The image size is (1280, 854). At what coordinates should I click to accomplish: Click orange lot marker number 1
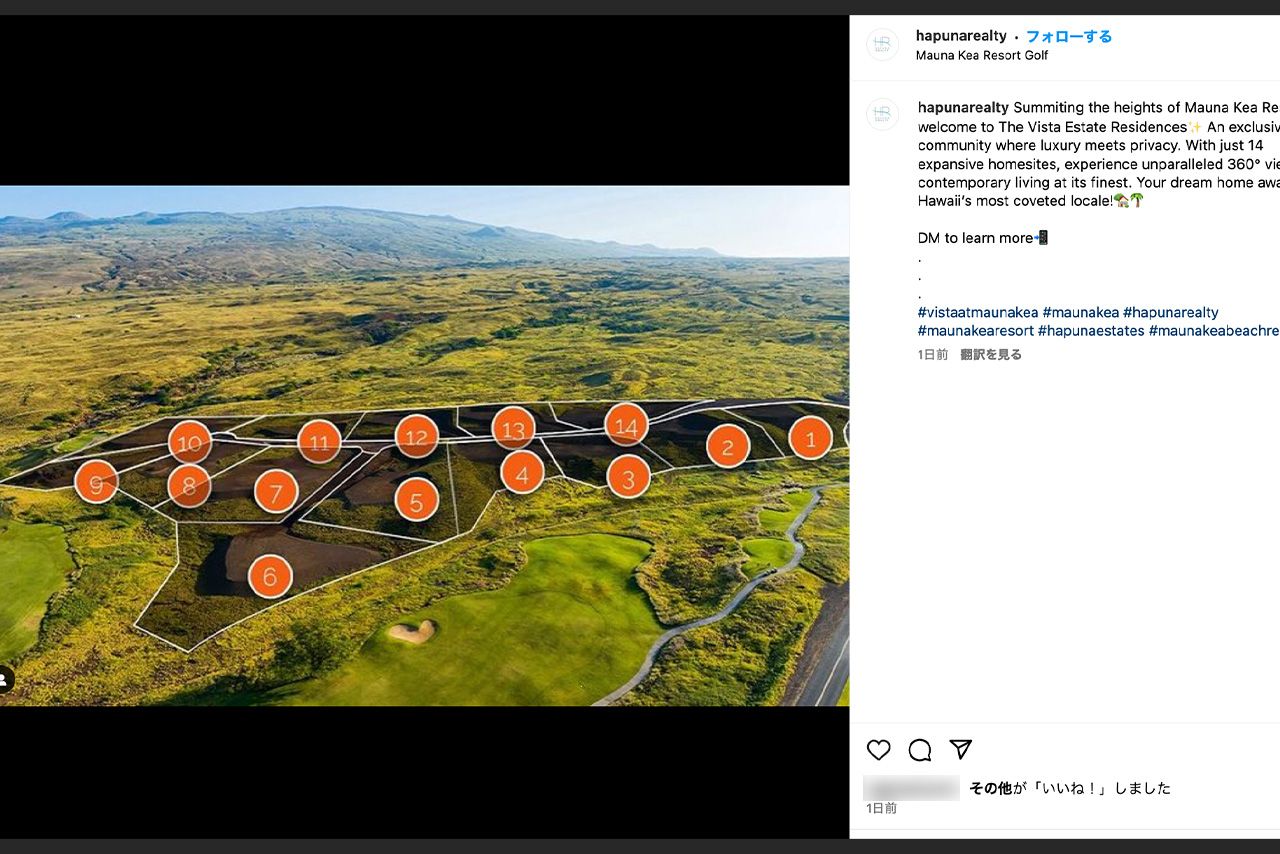click(x=810, y=438)
